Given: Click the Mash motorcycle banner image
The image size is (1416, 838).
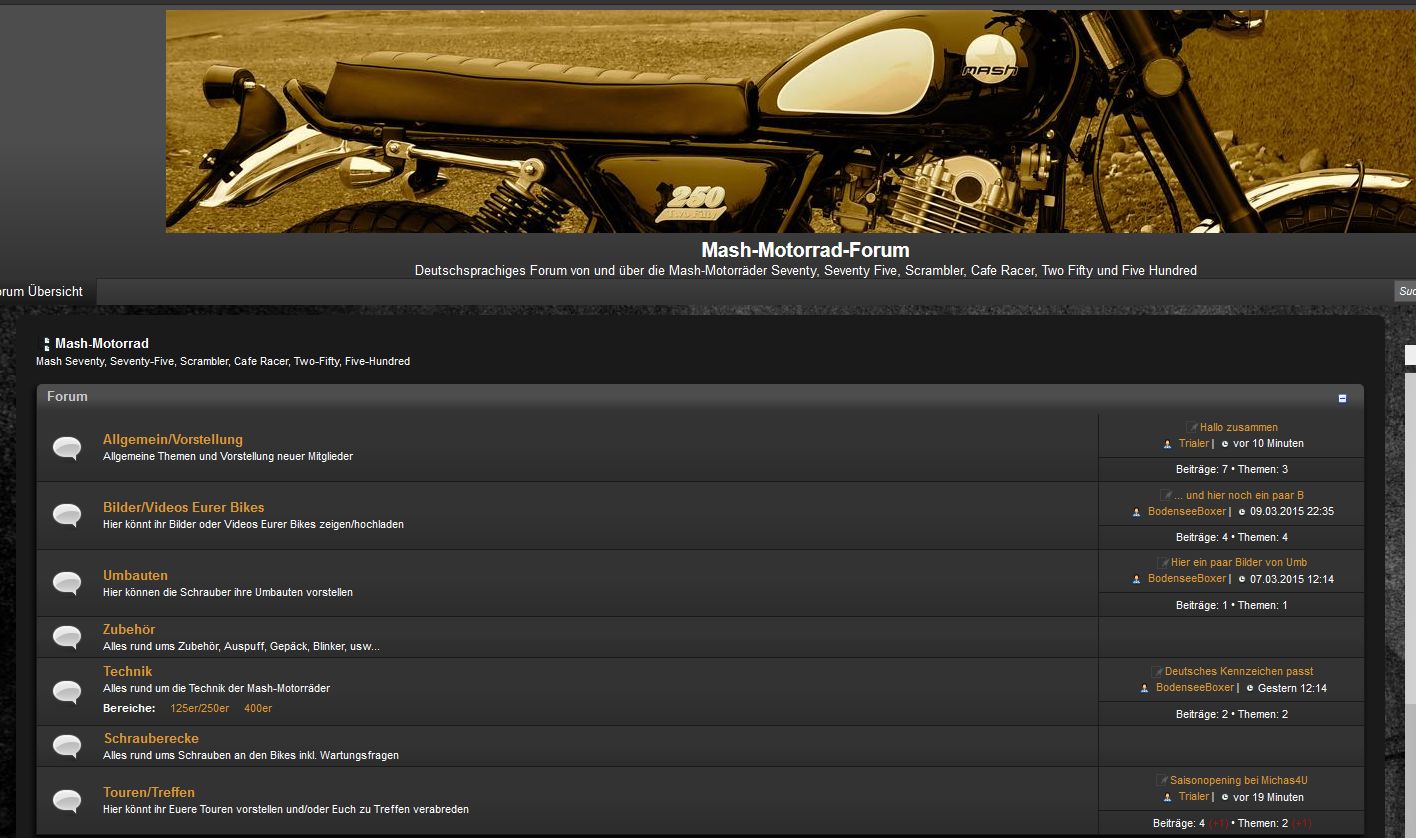Looking at the screenshot, I should [790, 121].
